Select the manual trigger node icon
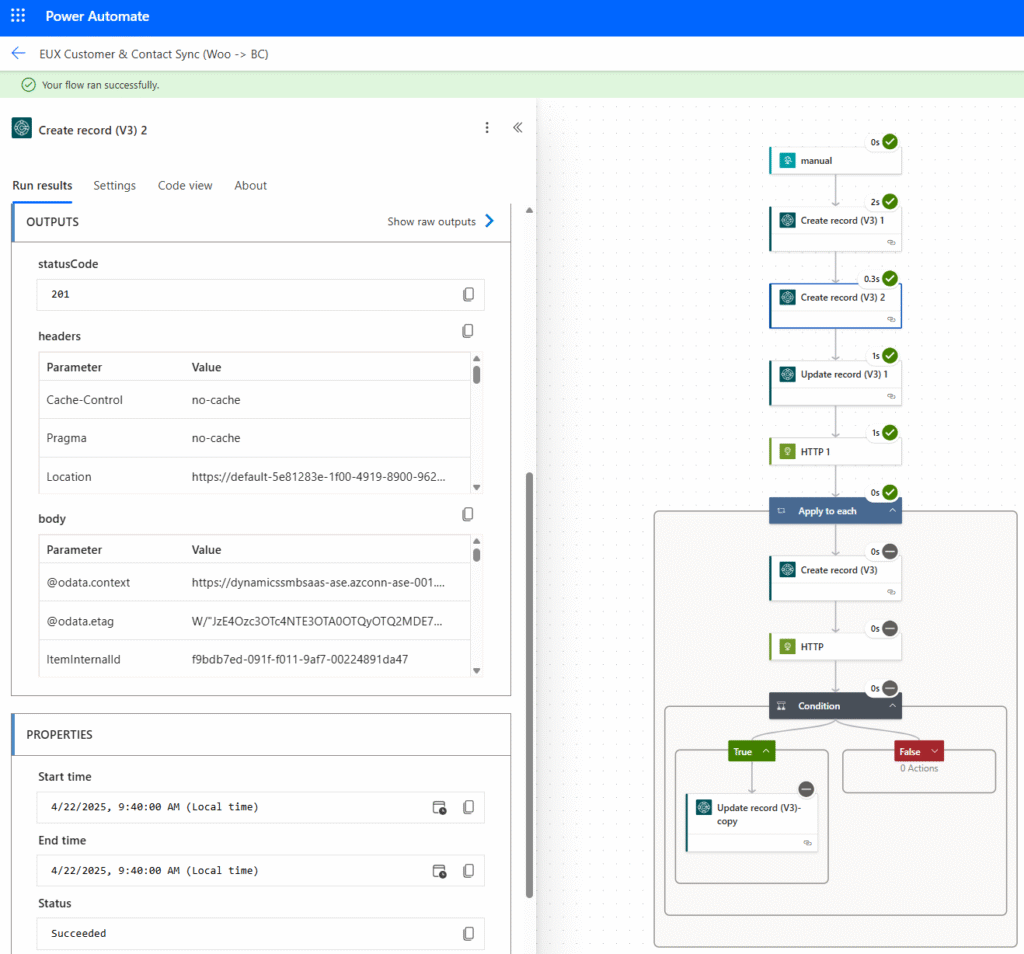1024x954 pixels. click(788, 161)
